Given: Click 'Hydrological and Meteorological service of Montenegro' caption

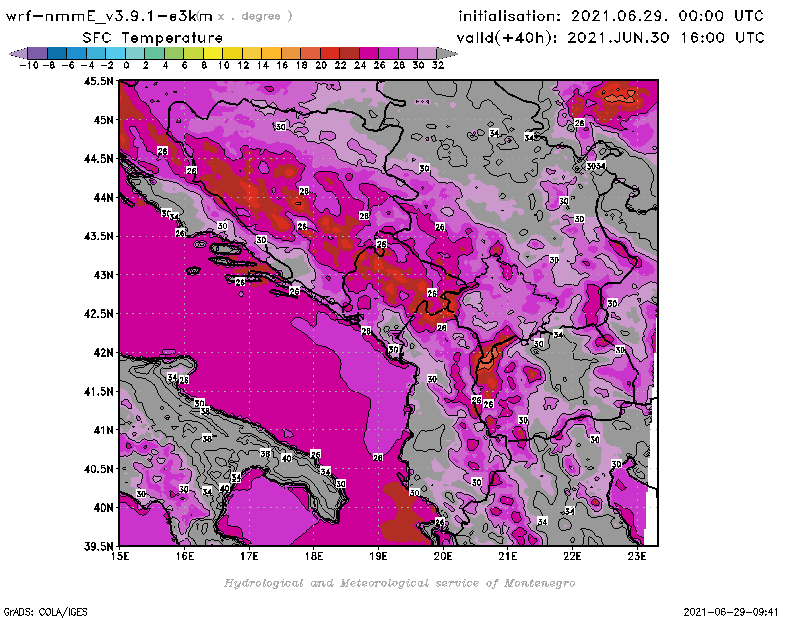Looking at the screenshot, I should coord(399,583).
